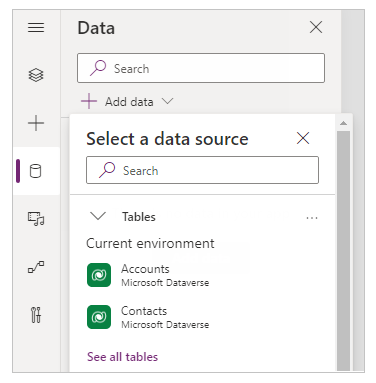The image size is (376, 383).
Task: Click the data source list scrollbar thumb
Action: pyautogui.click(x=343, y=251)
